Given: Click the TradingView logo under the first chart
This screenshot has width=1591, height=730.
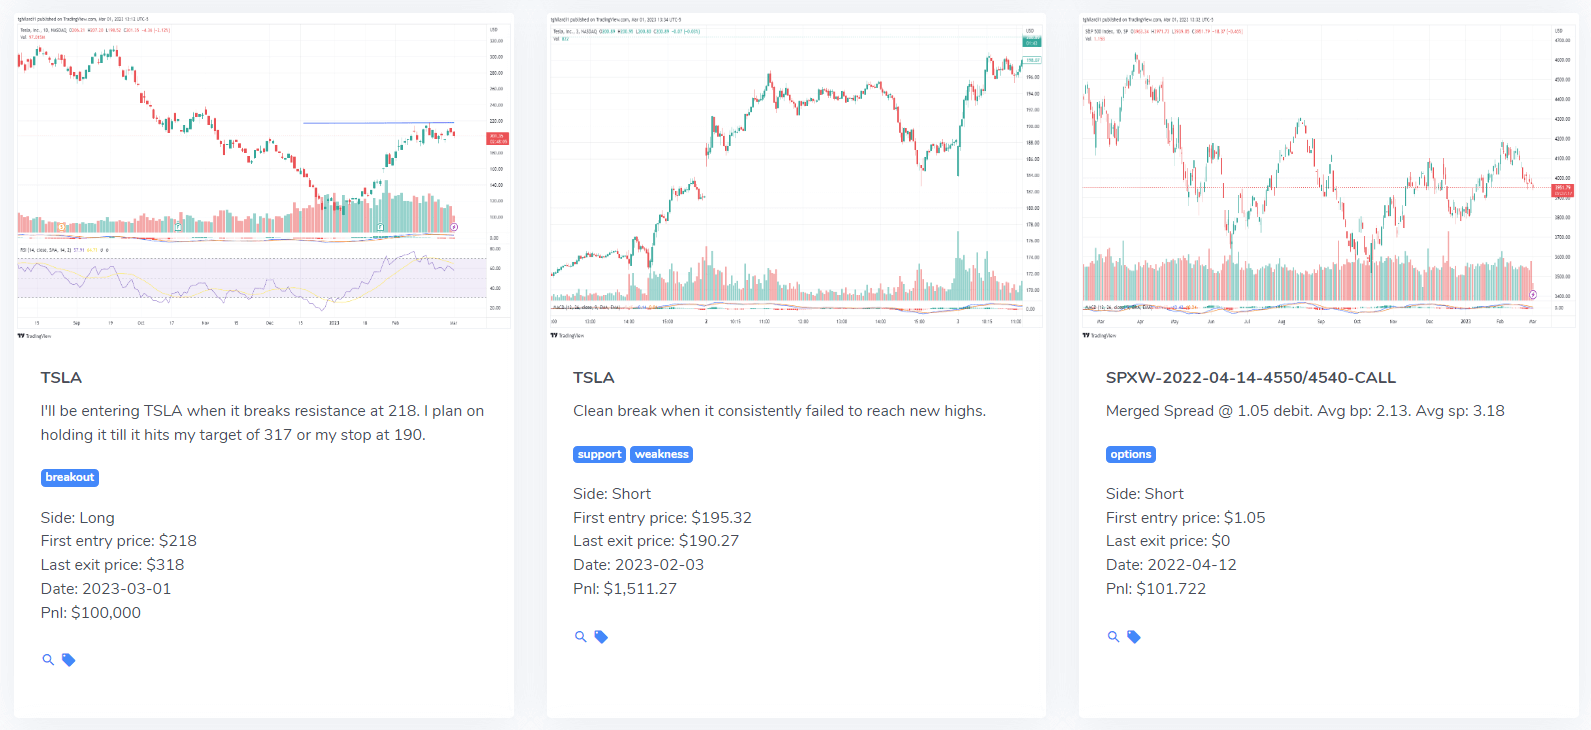Looking at the screenshot, I should click(x=35, y=336).
